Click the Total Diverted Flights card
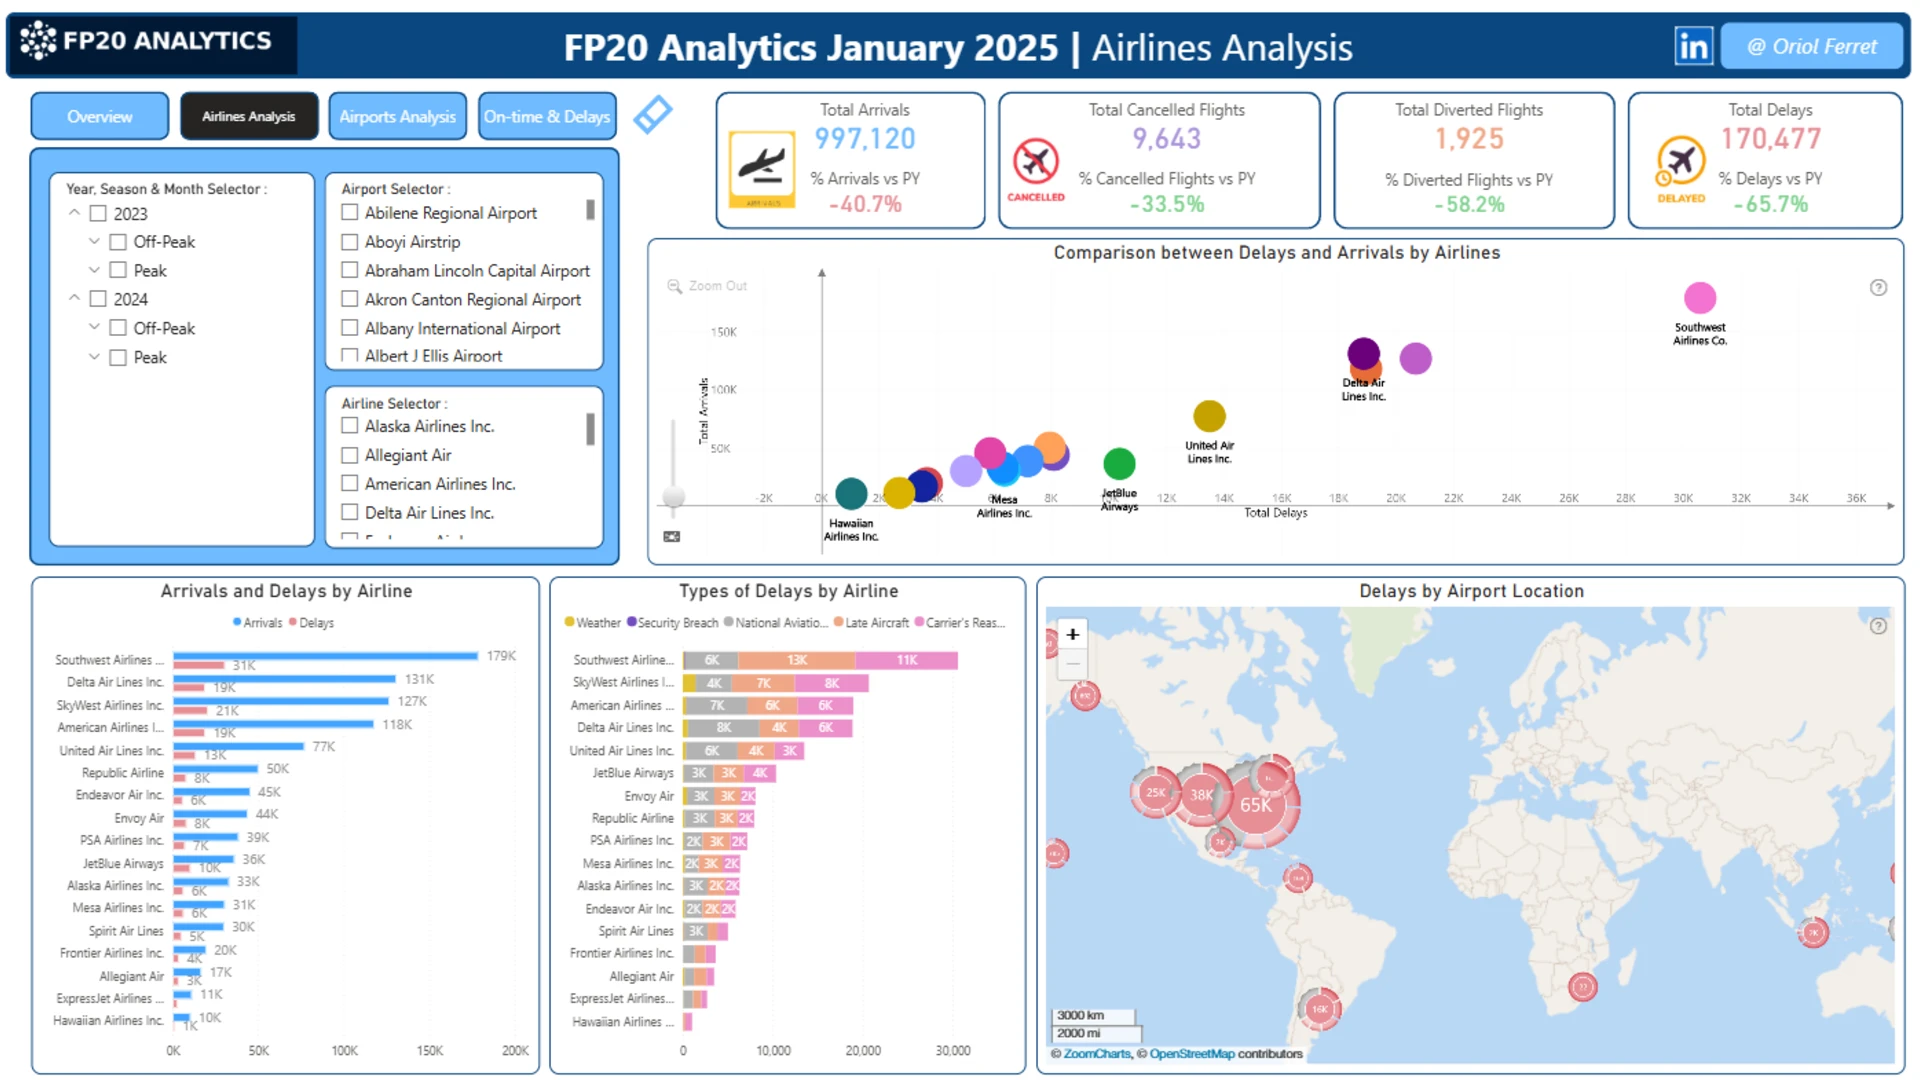Image resolution: width=1920 pixels, height=1080 pixels. coord(1473,160)
